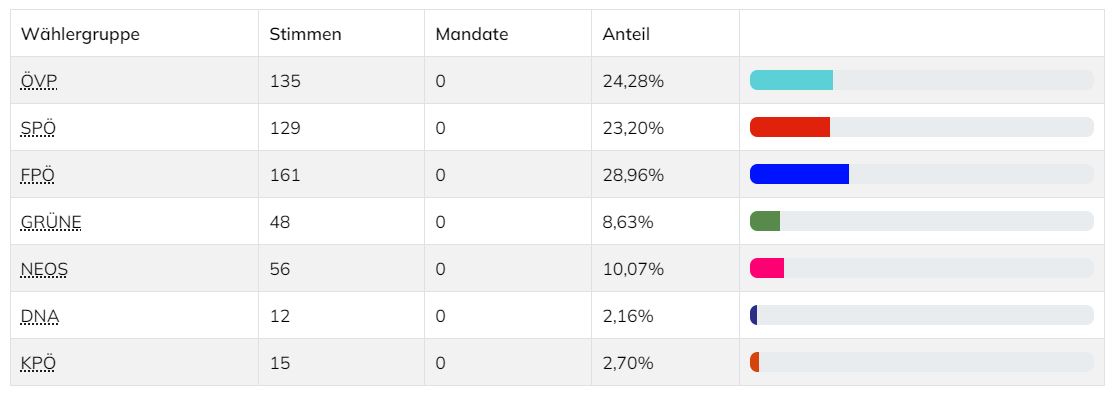This screenshot has height=398, width=1117.
Task: Click the pink NEOS share bar
Action: 767,268
